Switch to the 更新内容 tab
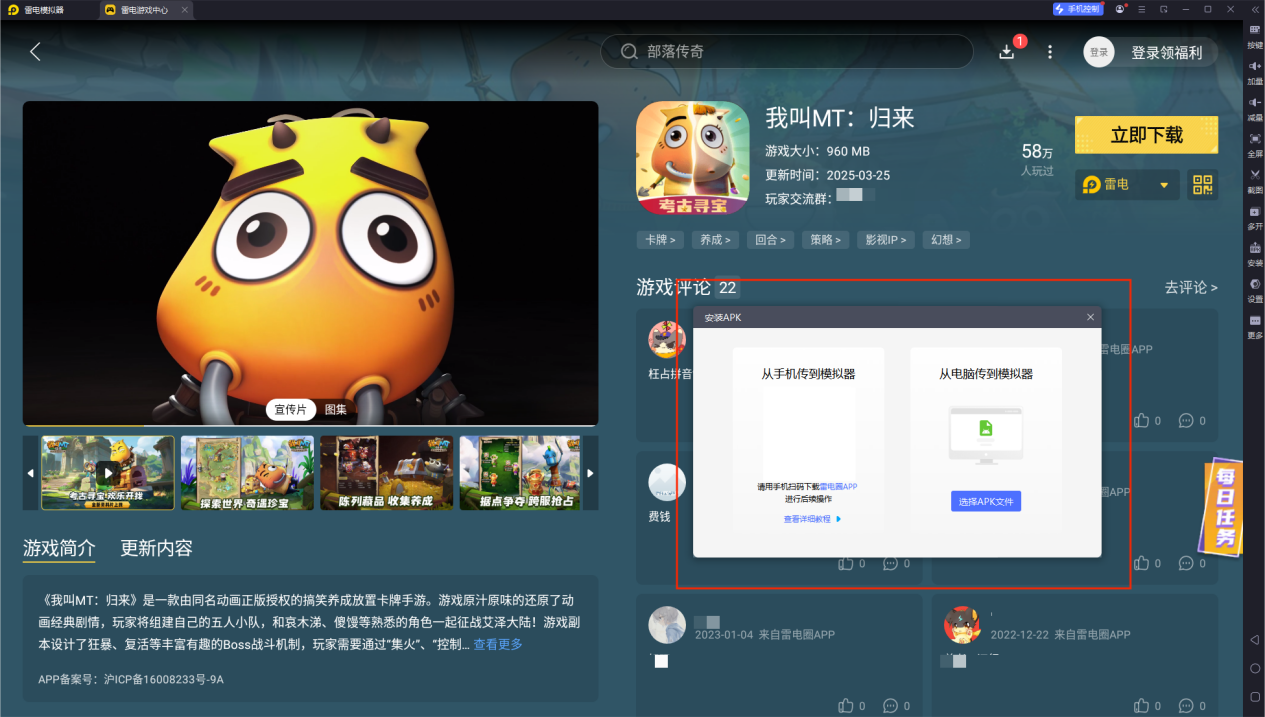The width and height of the screenshot is (1265, 717). [157, 548]
